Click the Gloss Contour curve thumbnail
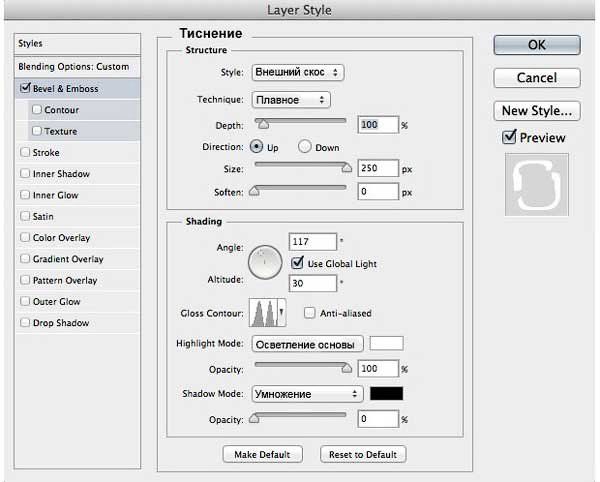Viewport: 600px width, 482px height. coord(264,313)
